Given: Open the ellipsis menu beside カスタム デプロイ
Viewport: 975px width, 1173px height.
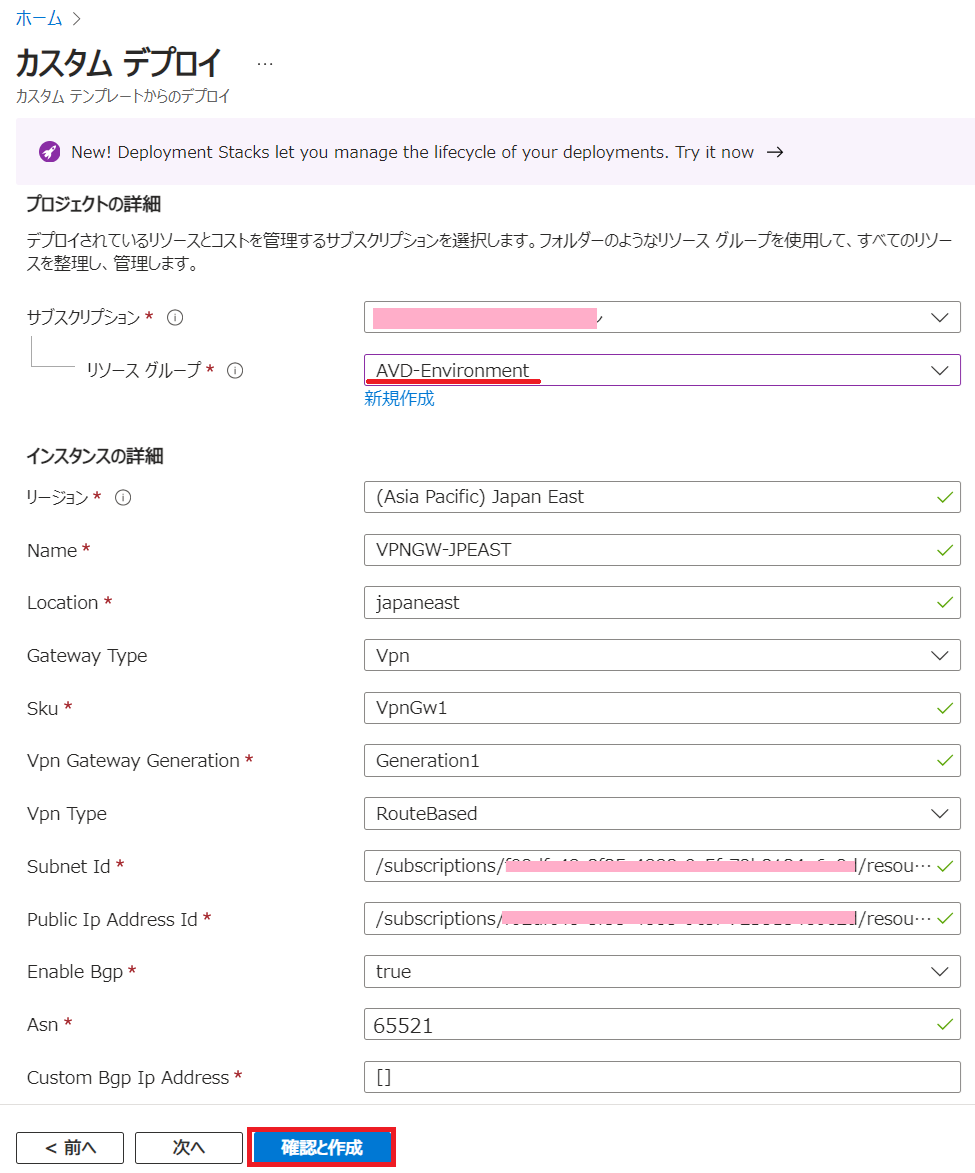Looking at the screenshot, I should (x=265, y=64).
